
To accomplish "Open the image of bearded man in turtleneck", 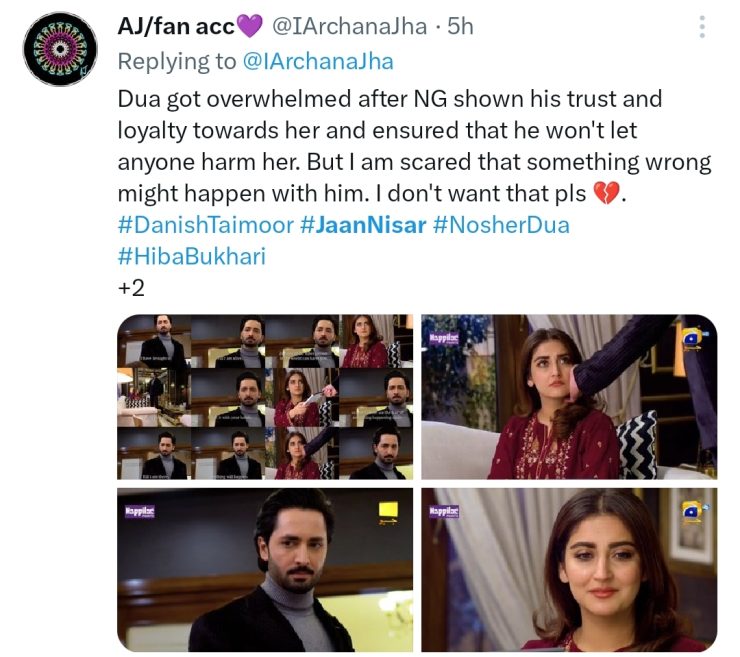I will pyautogui.click(x=265, y=570).
